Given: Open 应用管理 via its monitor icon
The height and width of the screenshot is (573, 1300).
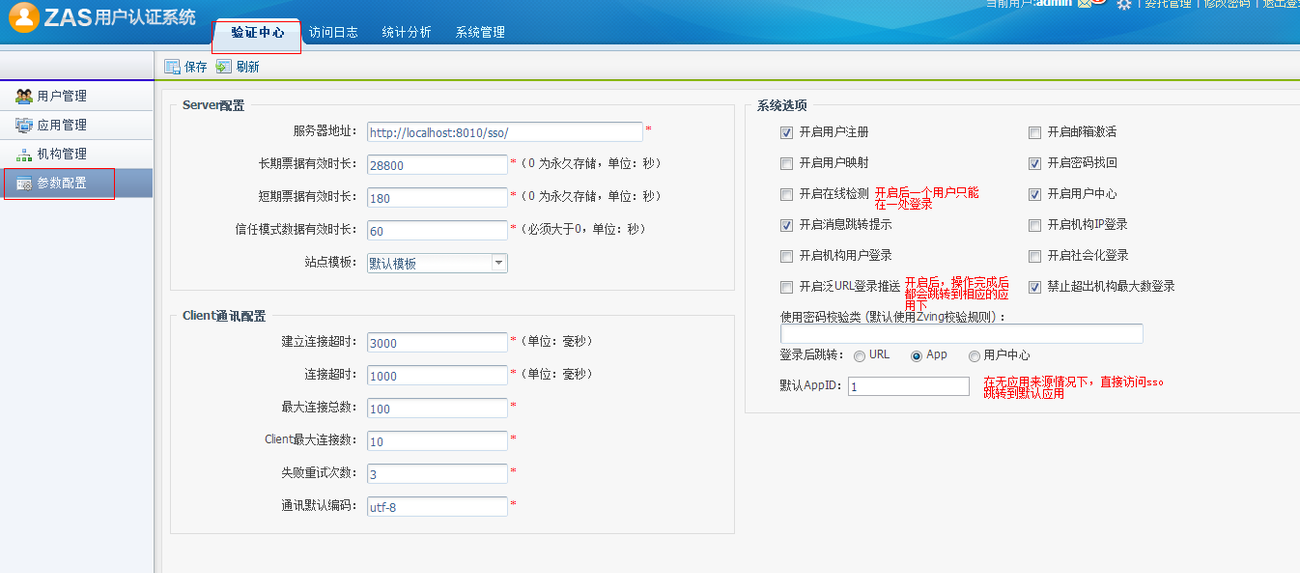Looking at the screenshot, I should [x=24, y=125].
